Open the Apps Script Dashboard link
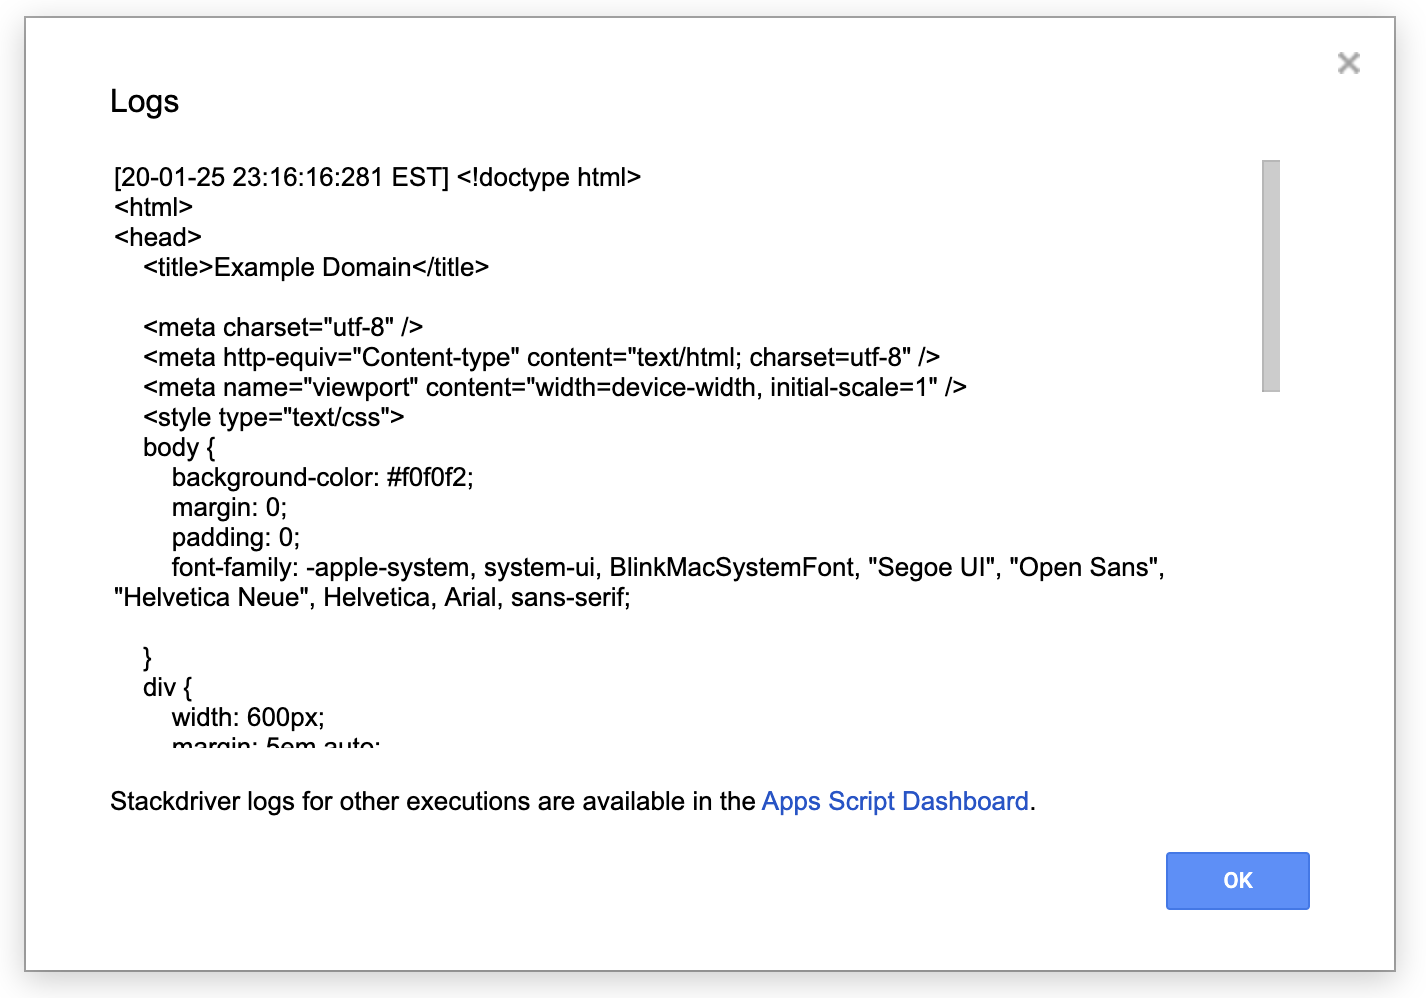 coord(894,801)
